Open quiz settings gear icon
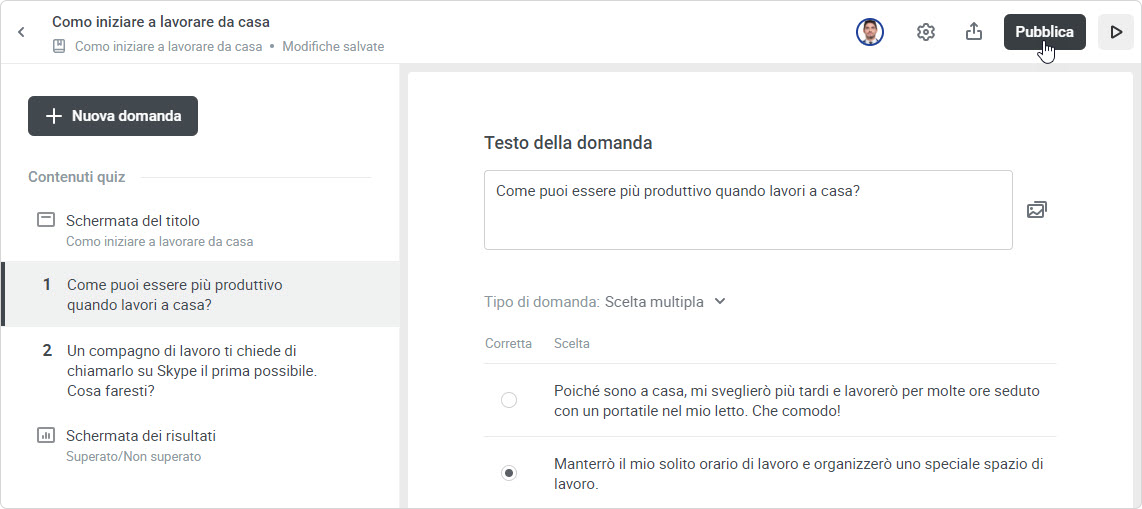The height and width of the screenshot is (509, 1142). pos(926,32)
